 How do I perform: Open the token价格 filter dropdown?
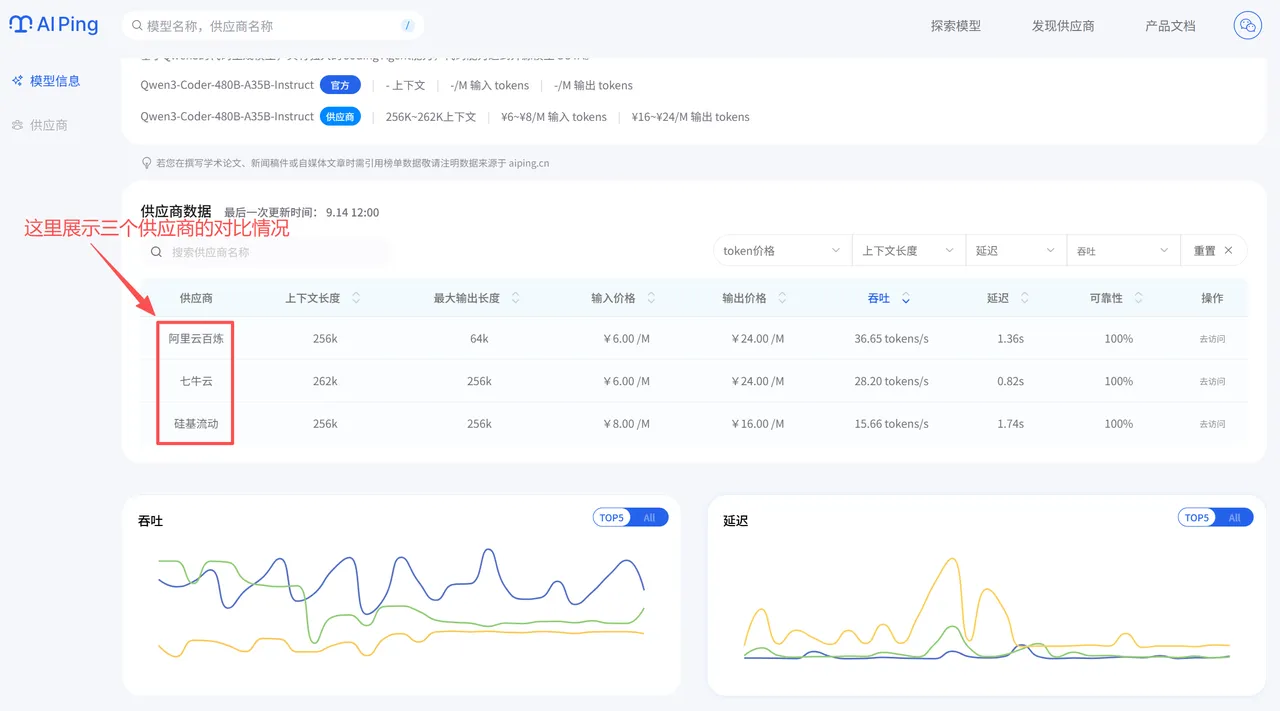tap(782, 251)
